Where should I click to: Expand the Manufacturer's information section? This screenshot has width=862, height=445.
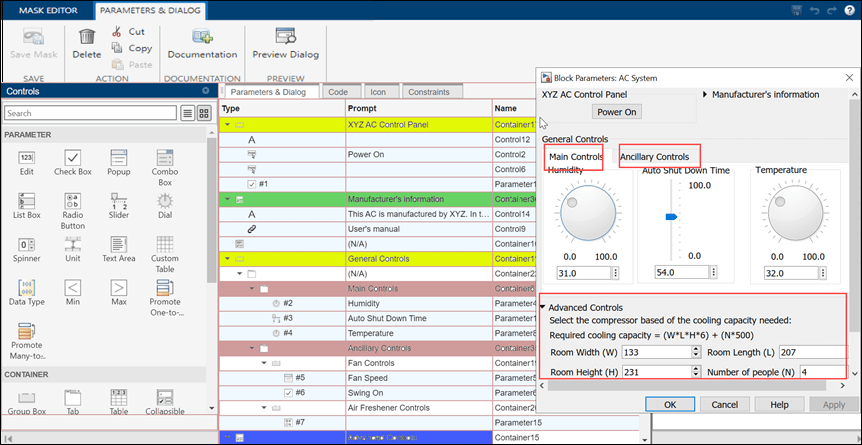(706, 95)
